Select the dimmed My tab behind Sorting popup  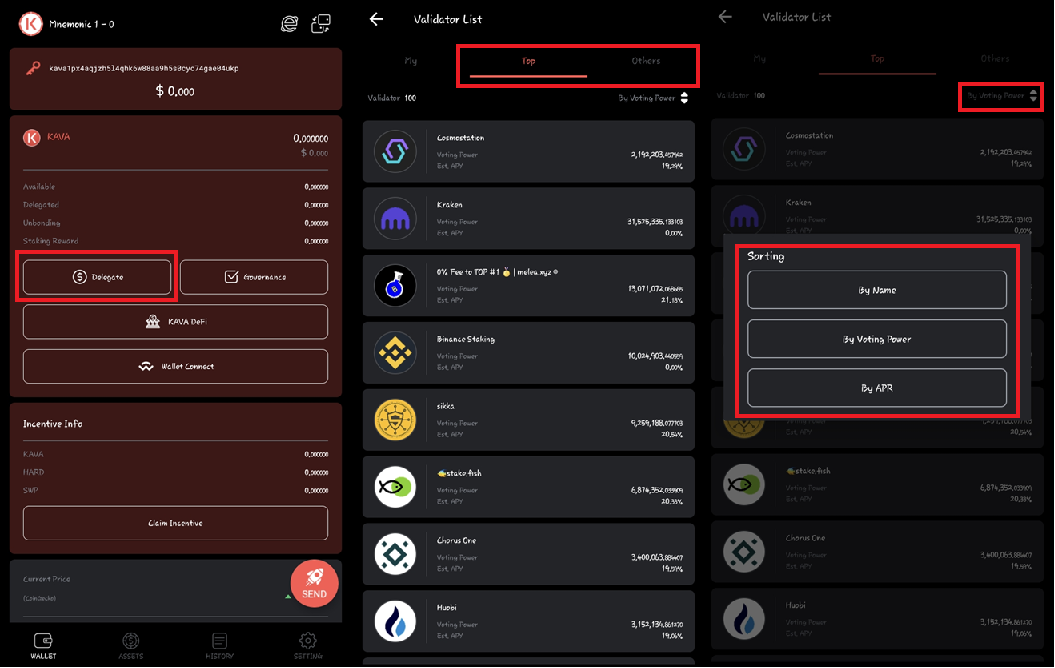tap(760, 59)
